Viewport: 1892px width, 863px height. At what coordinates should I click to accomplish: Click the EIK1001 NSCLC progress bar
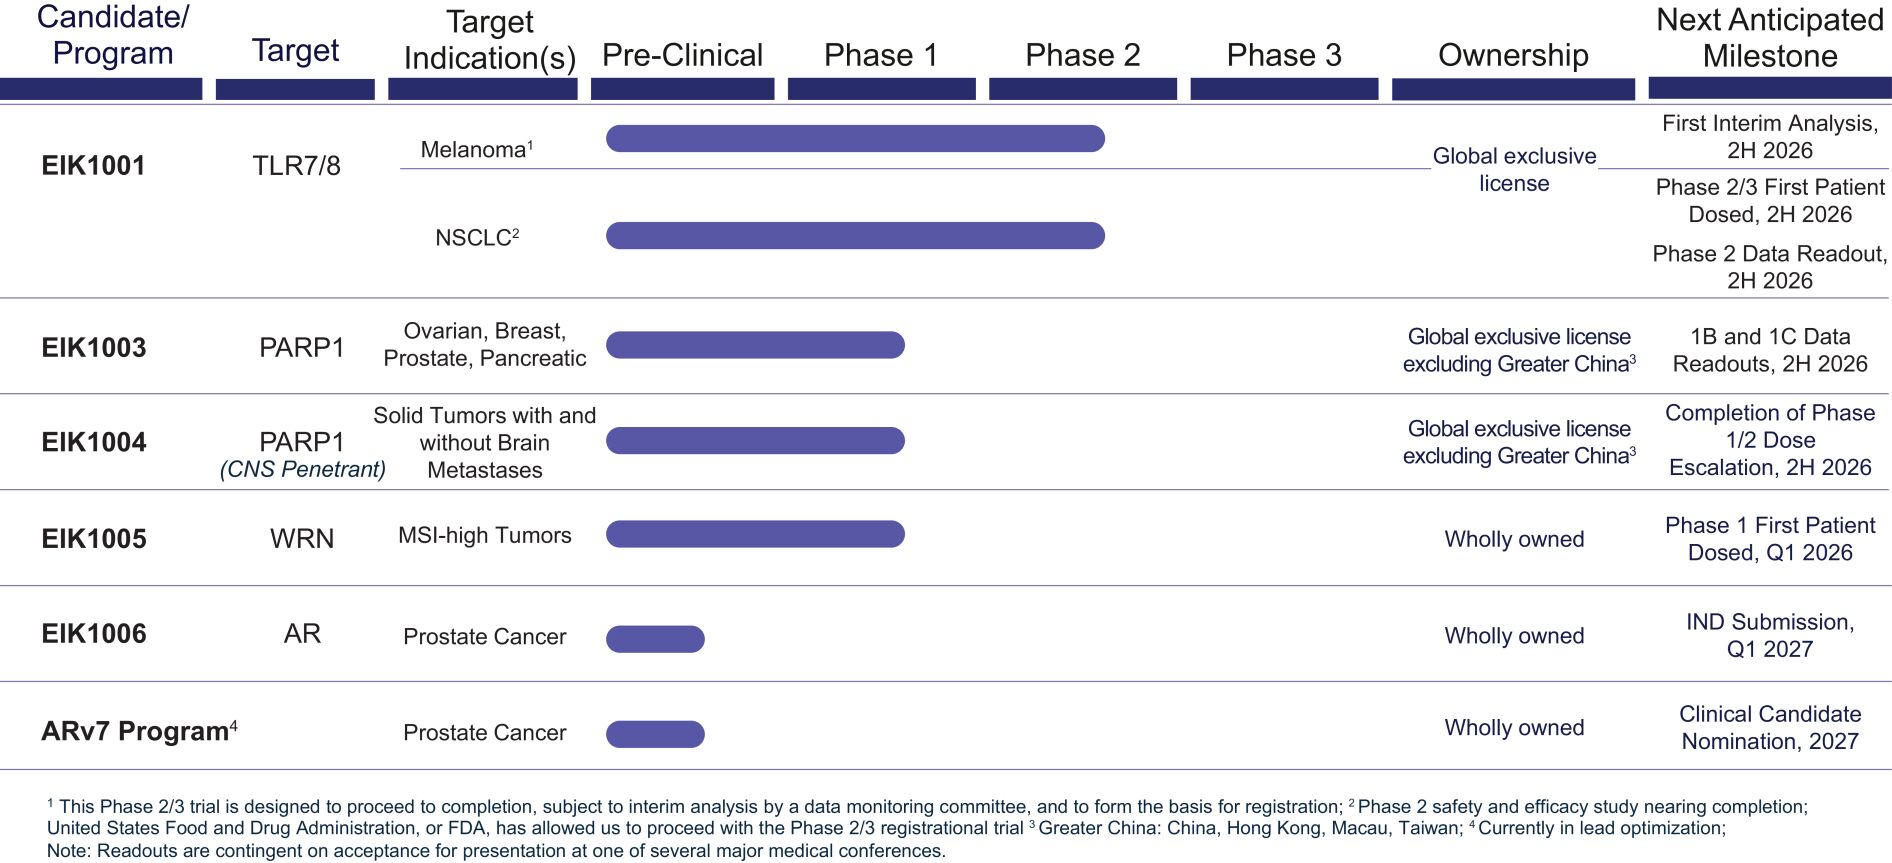[x=855, y=236]
